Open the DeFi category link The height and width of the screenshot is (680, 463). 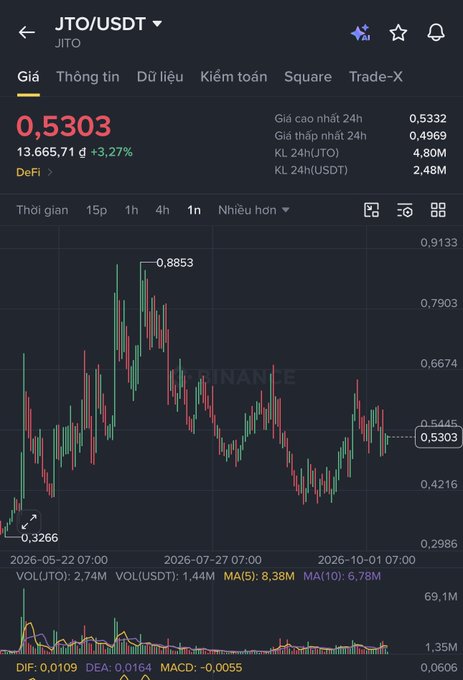tap(34, 172)
